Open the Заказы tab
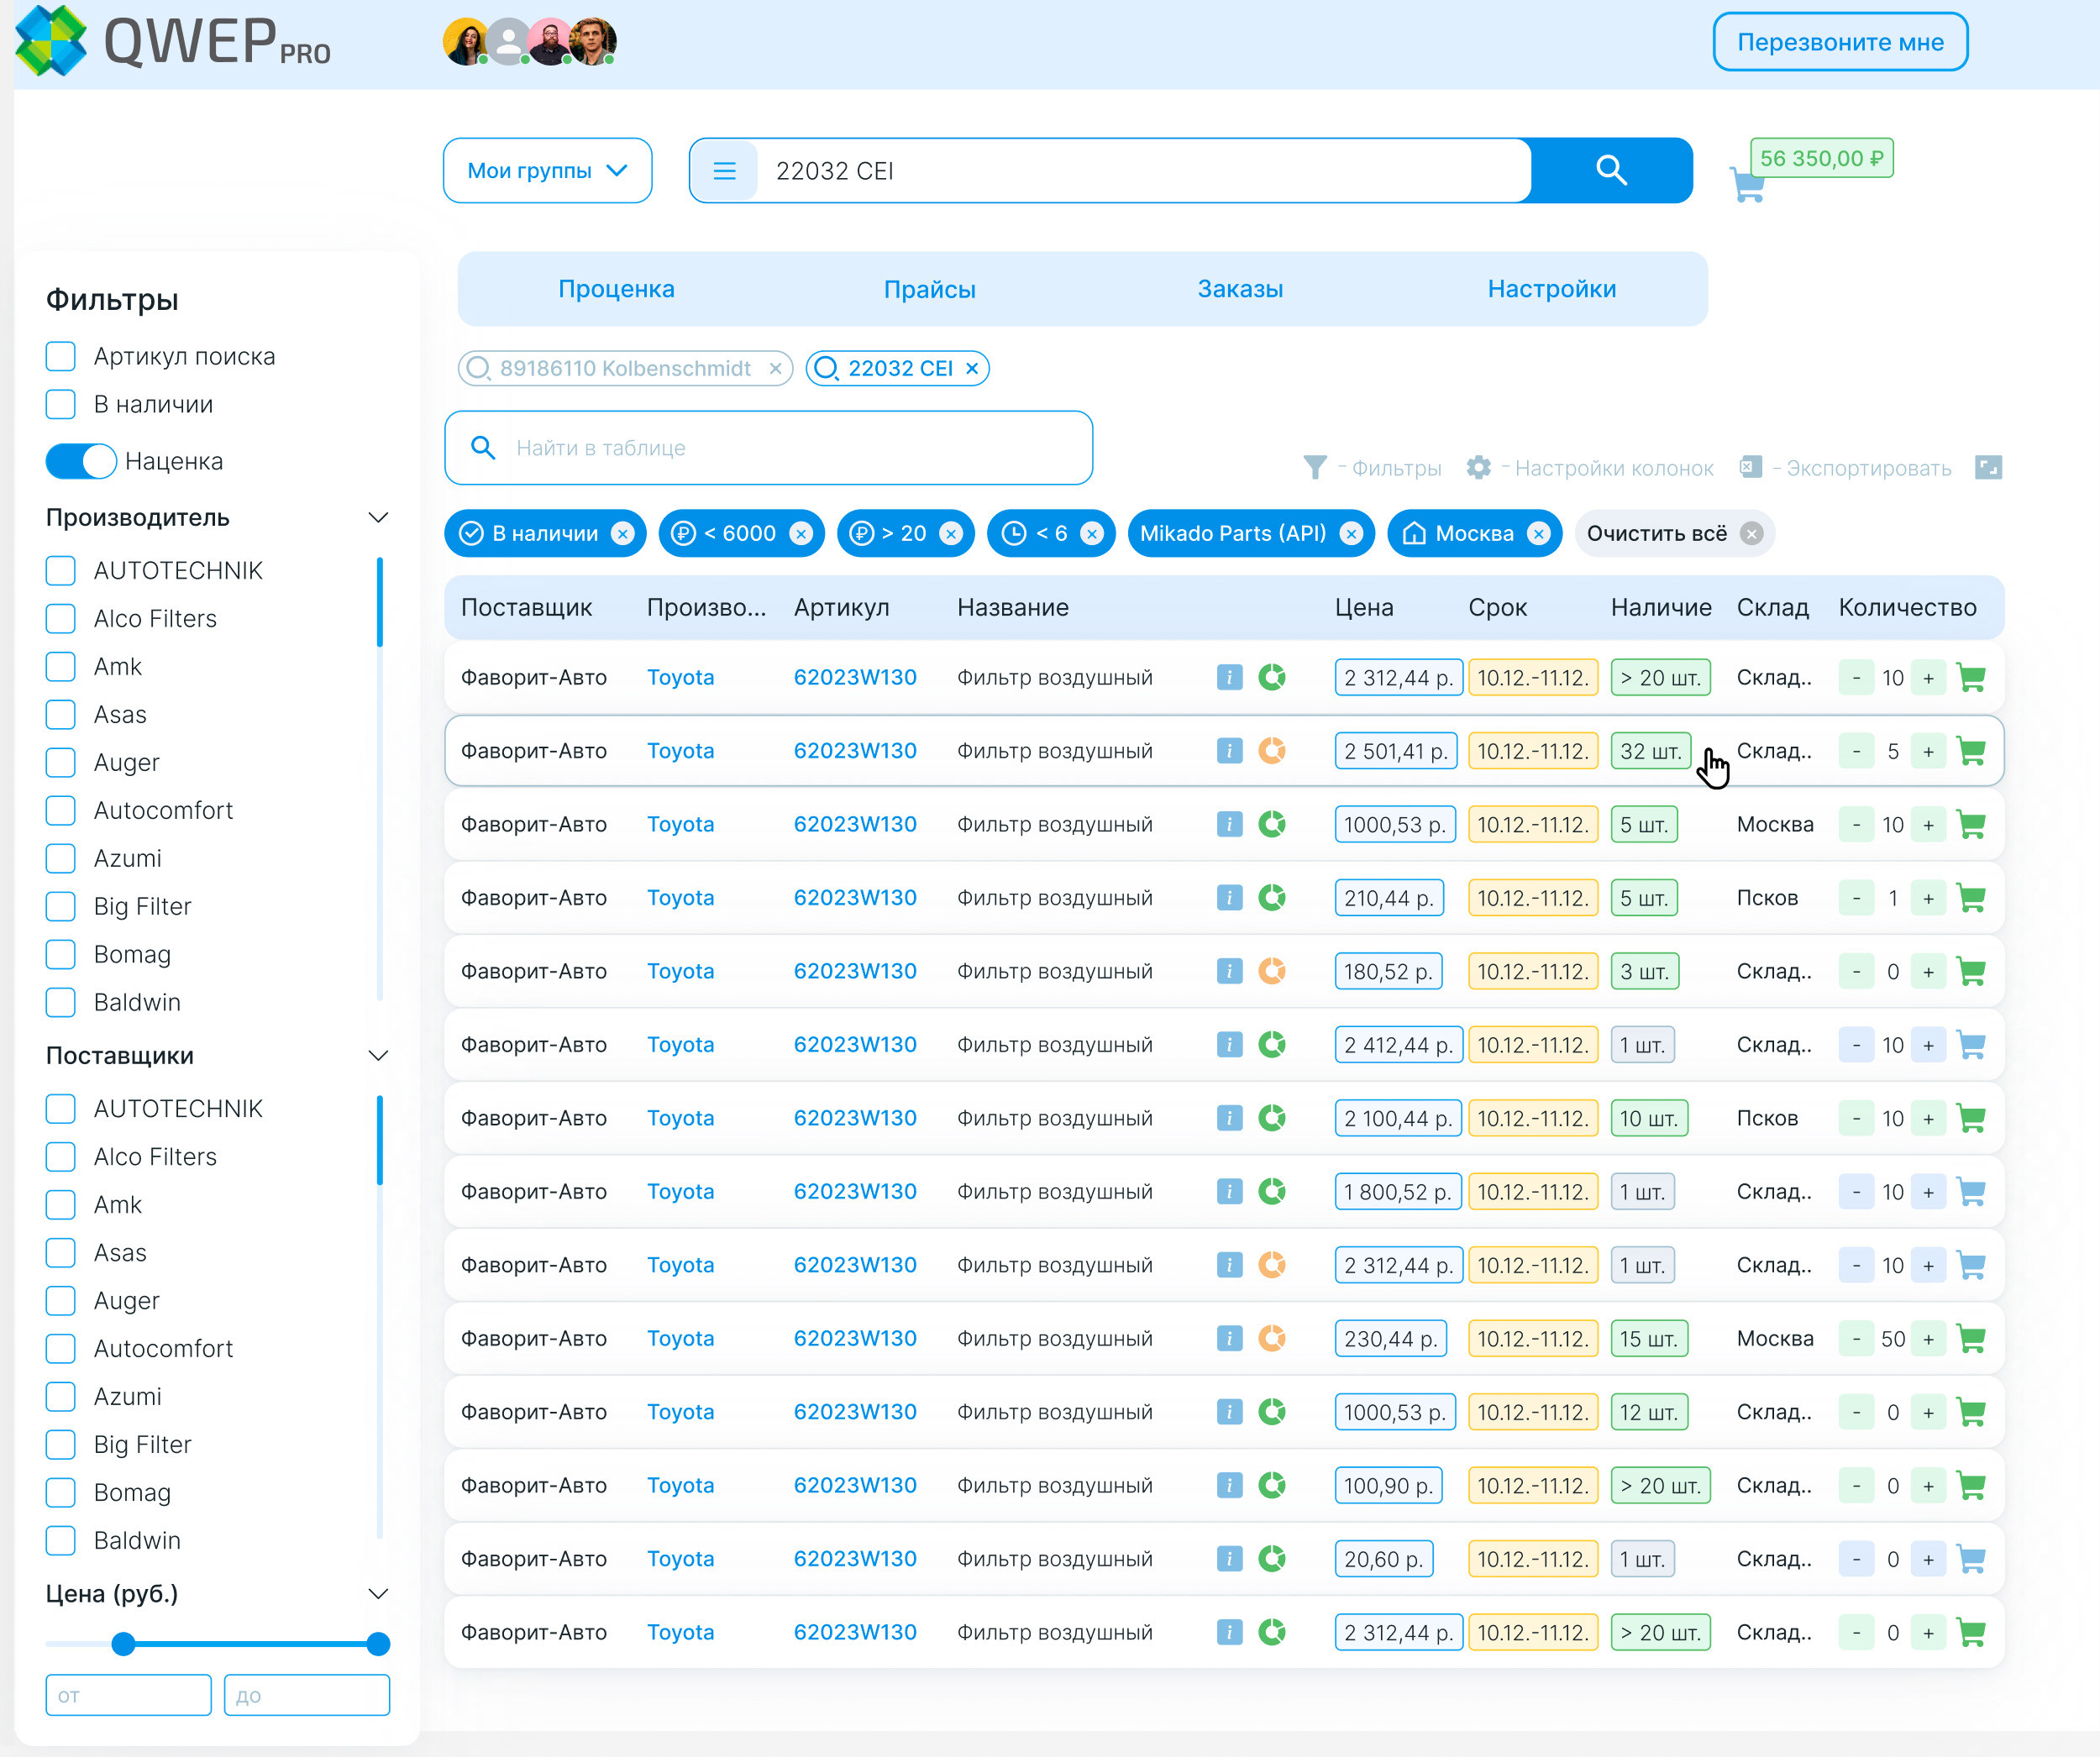The height and width of the screenshot is (1757, 2100). coord(1239,289)
